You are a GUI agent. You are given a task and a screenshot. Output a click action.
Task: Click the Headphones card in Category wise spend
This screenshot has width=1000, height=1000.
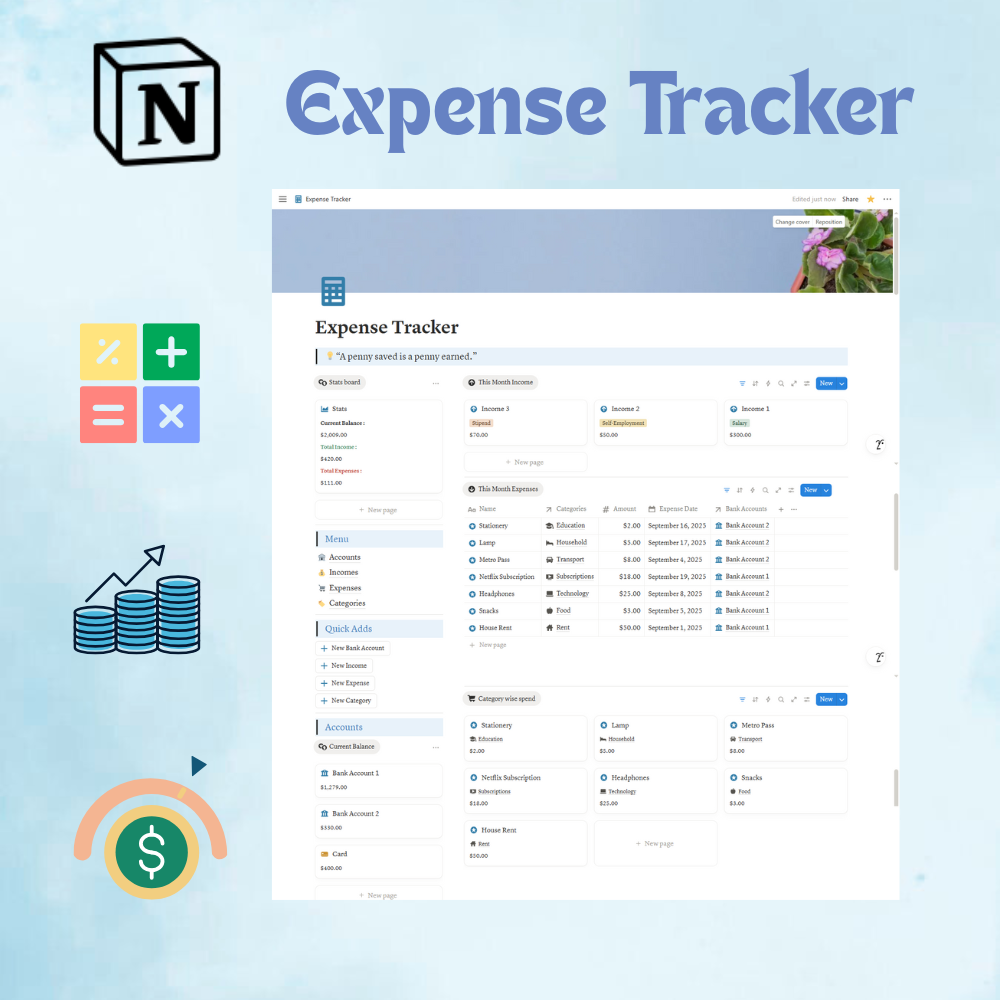pyautogui.click(x=656, y=791)
